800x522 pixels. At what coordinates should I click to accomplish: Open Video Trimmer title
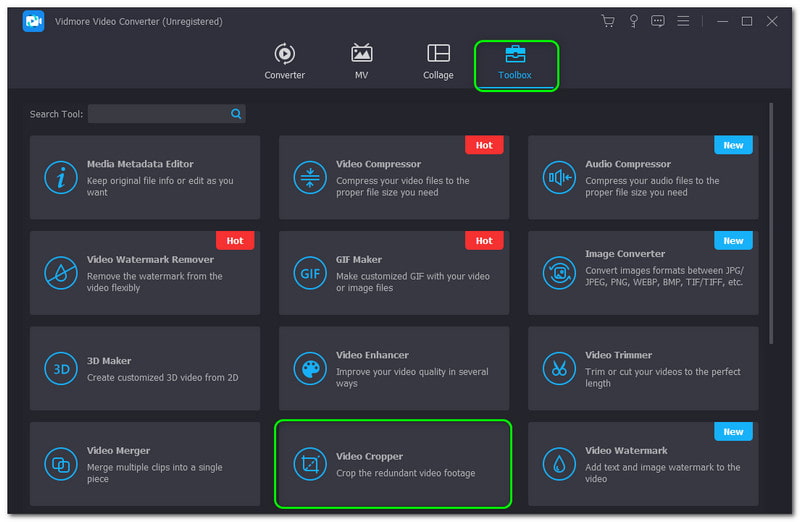click(618, 355)
